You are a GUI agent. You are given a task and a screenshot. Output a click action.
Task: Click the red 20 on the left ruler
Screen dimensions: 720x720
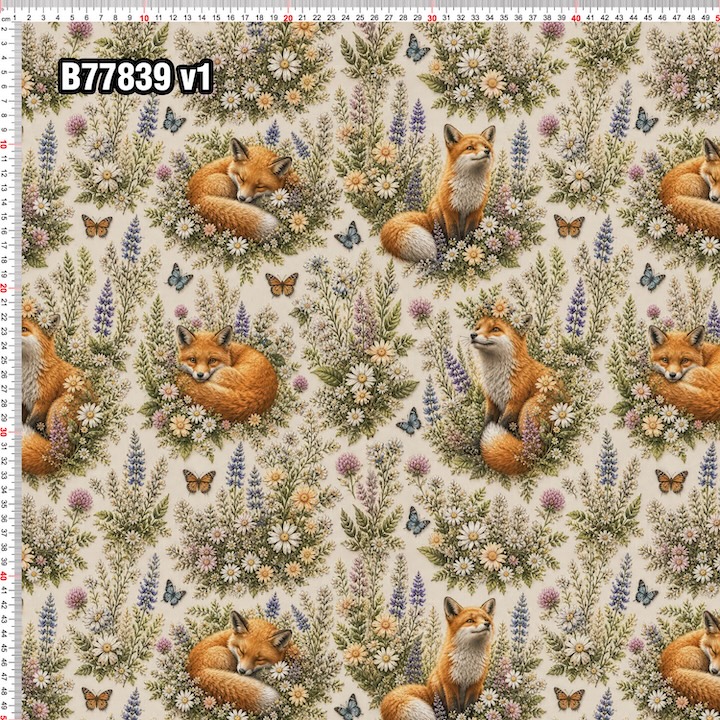point(4,288)
